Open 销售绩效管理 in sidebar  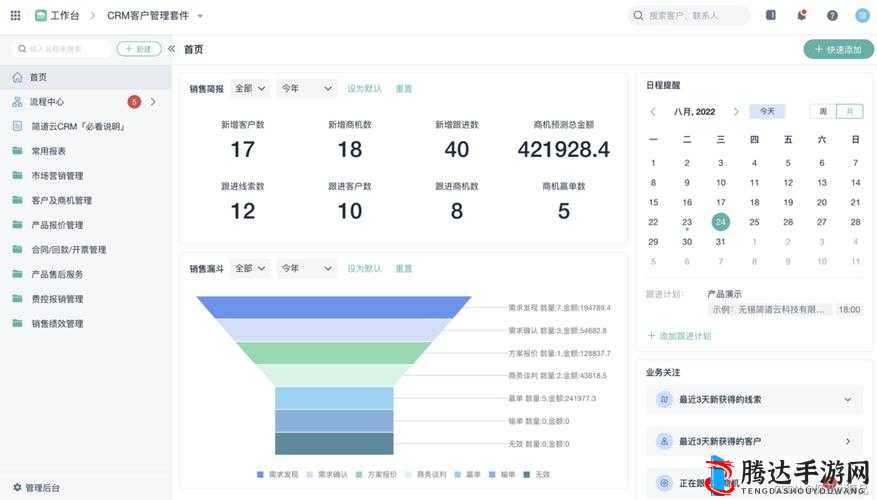pos(86,323)
